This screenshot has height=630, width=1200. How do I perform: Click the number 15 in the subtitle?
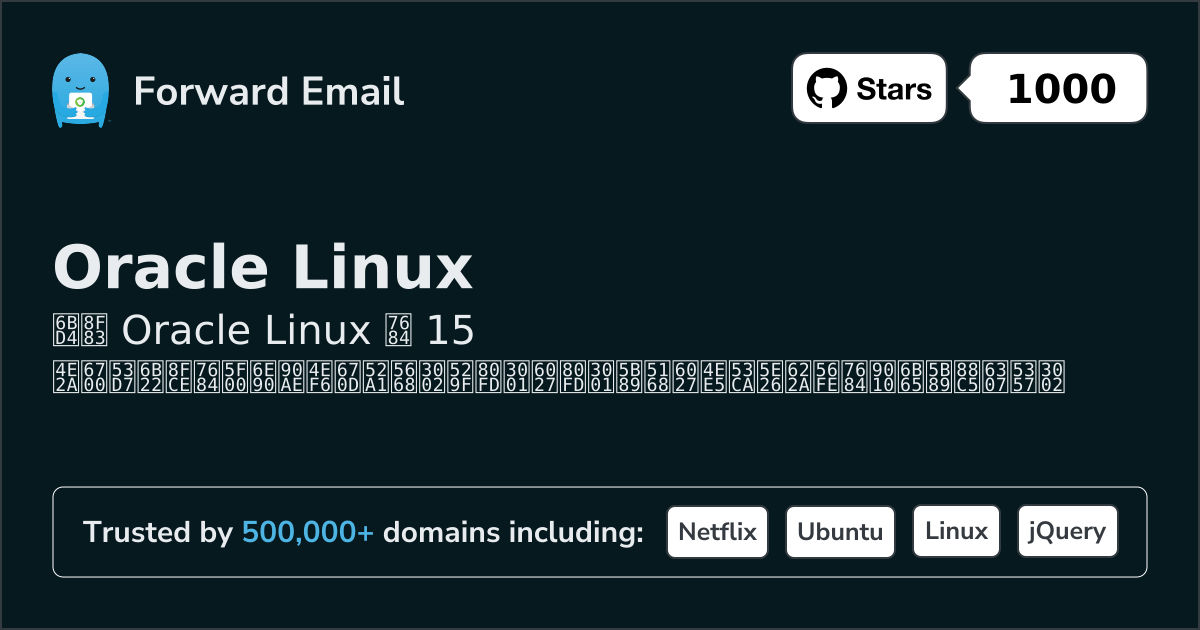(x=450, y=330)
